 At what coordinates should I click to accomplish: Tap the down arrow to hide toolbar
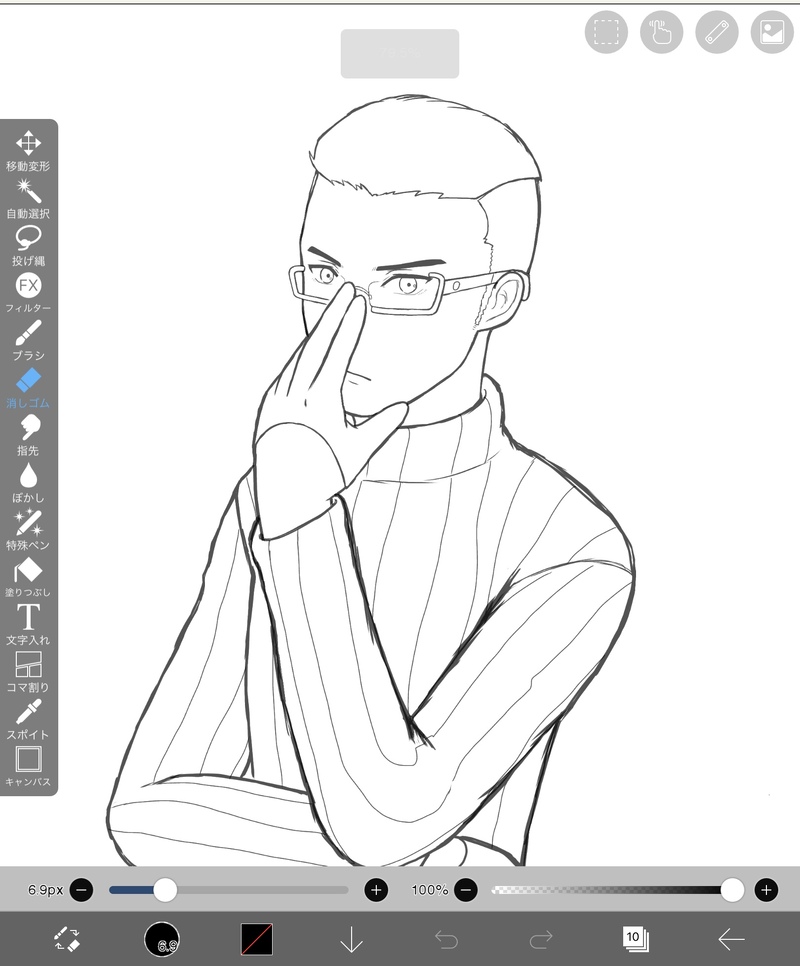351,939
